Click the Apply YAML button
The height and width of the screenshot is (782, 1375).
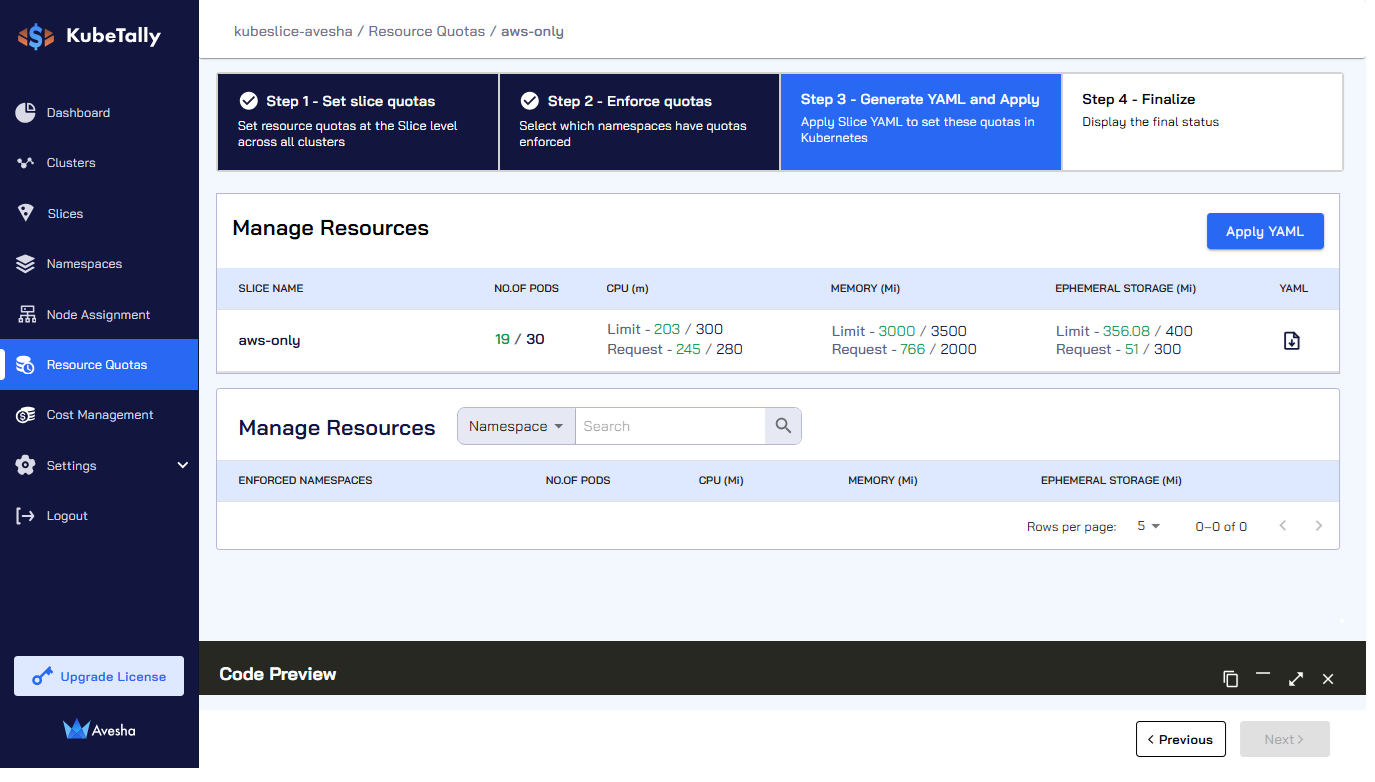point(1265,231)
